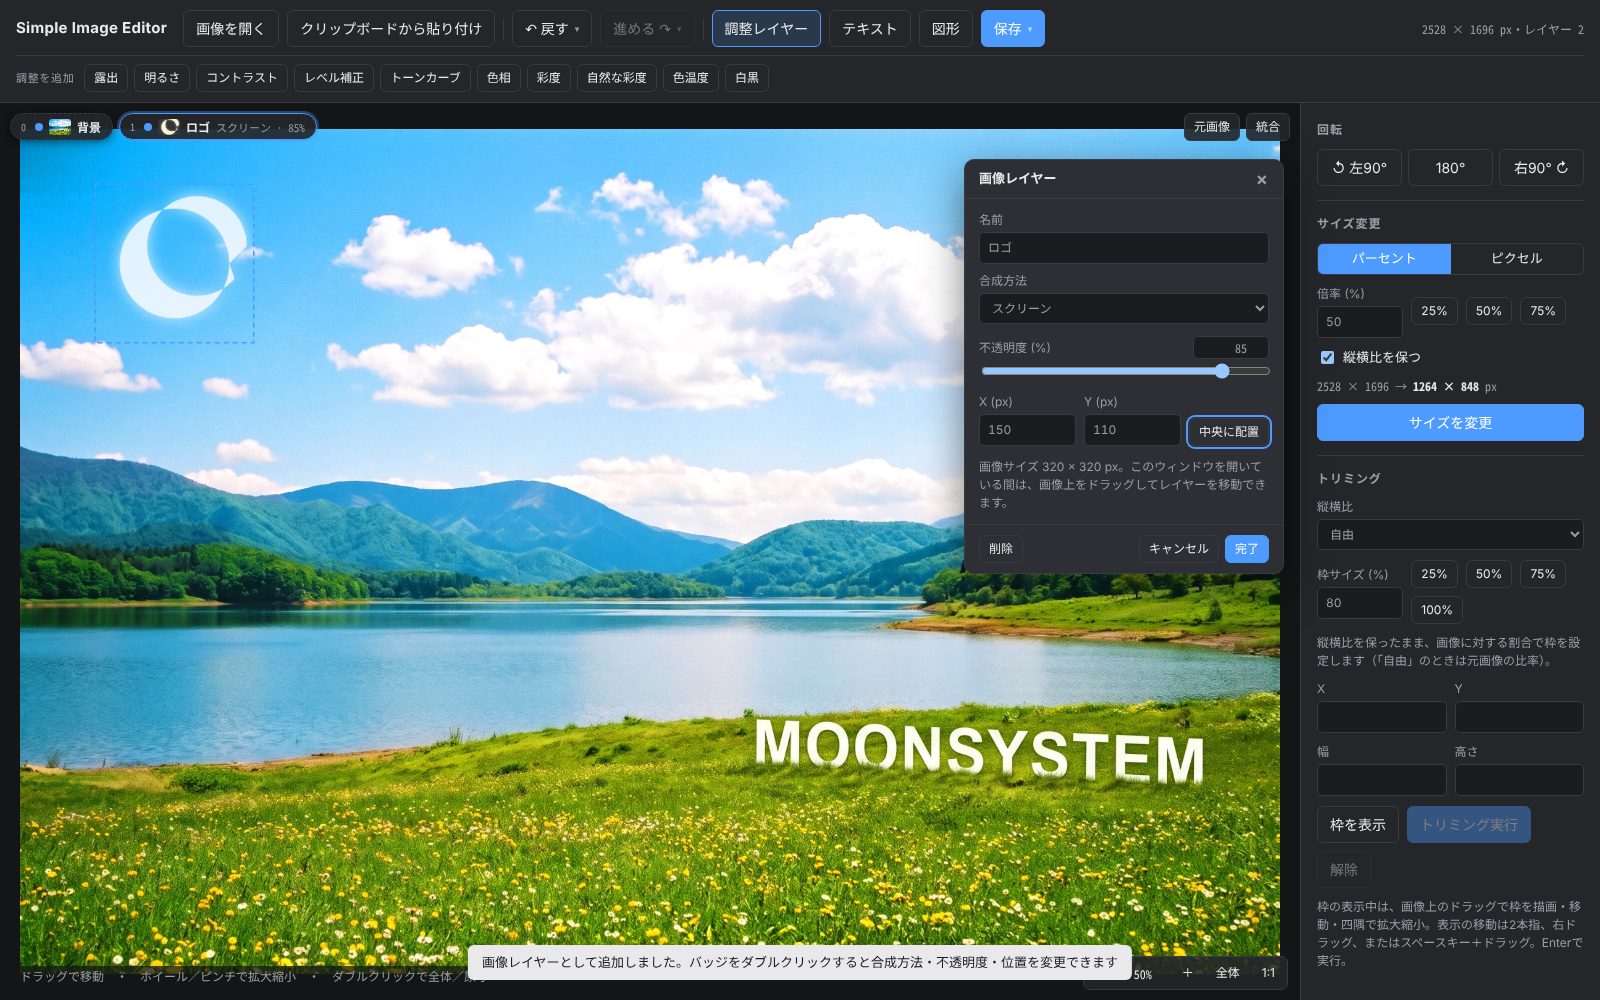This screenshot has width=1600, height=1000.
Task: Switch size mode to パーセント
Action: point(1384,258)
